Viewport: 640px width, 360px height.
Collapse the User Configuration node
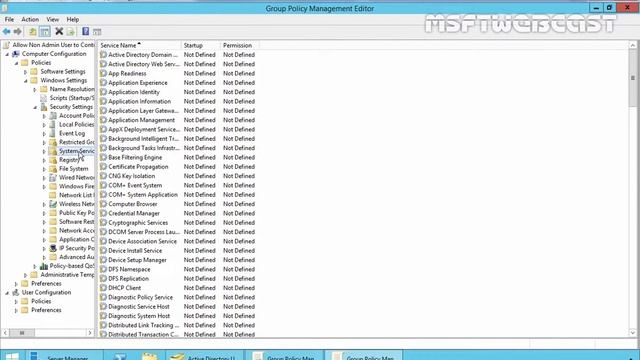(7, 293)
